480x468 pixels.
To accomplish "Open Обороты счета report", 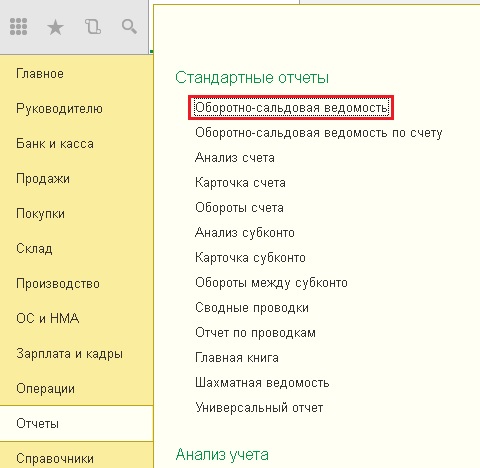I will [x=239, y=208].
